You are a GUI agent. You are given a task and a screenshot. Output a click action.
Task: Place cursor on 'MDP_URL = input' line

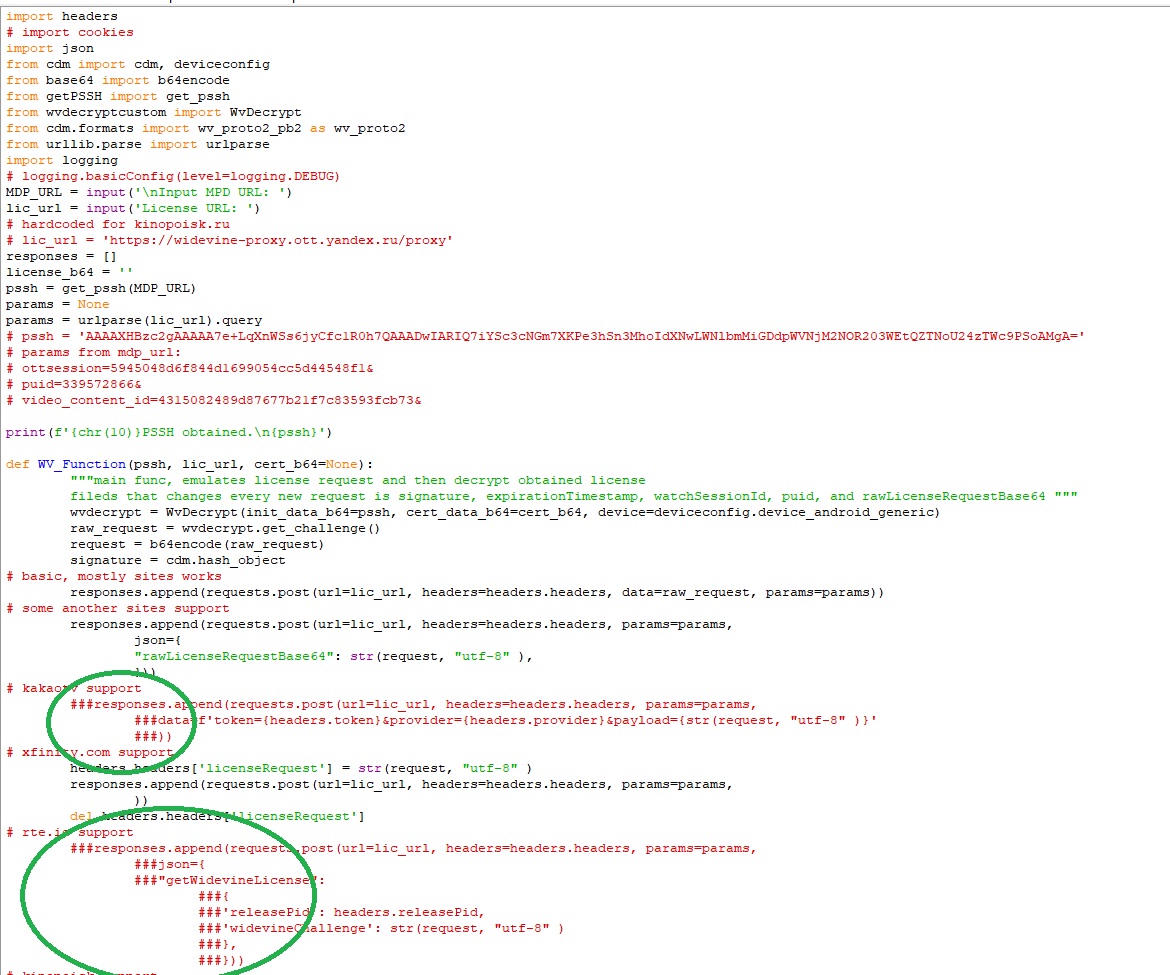click(x=149, y=193)
